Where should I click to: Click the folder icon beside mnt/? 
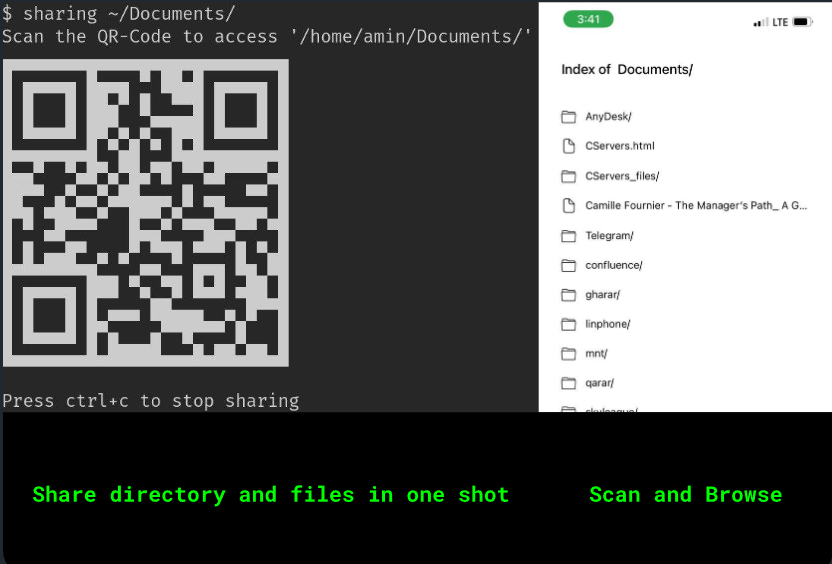[568, 353]
